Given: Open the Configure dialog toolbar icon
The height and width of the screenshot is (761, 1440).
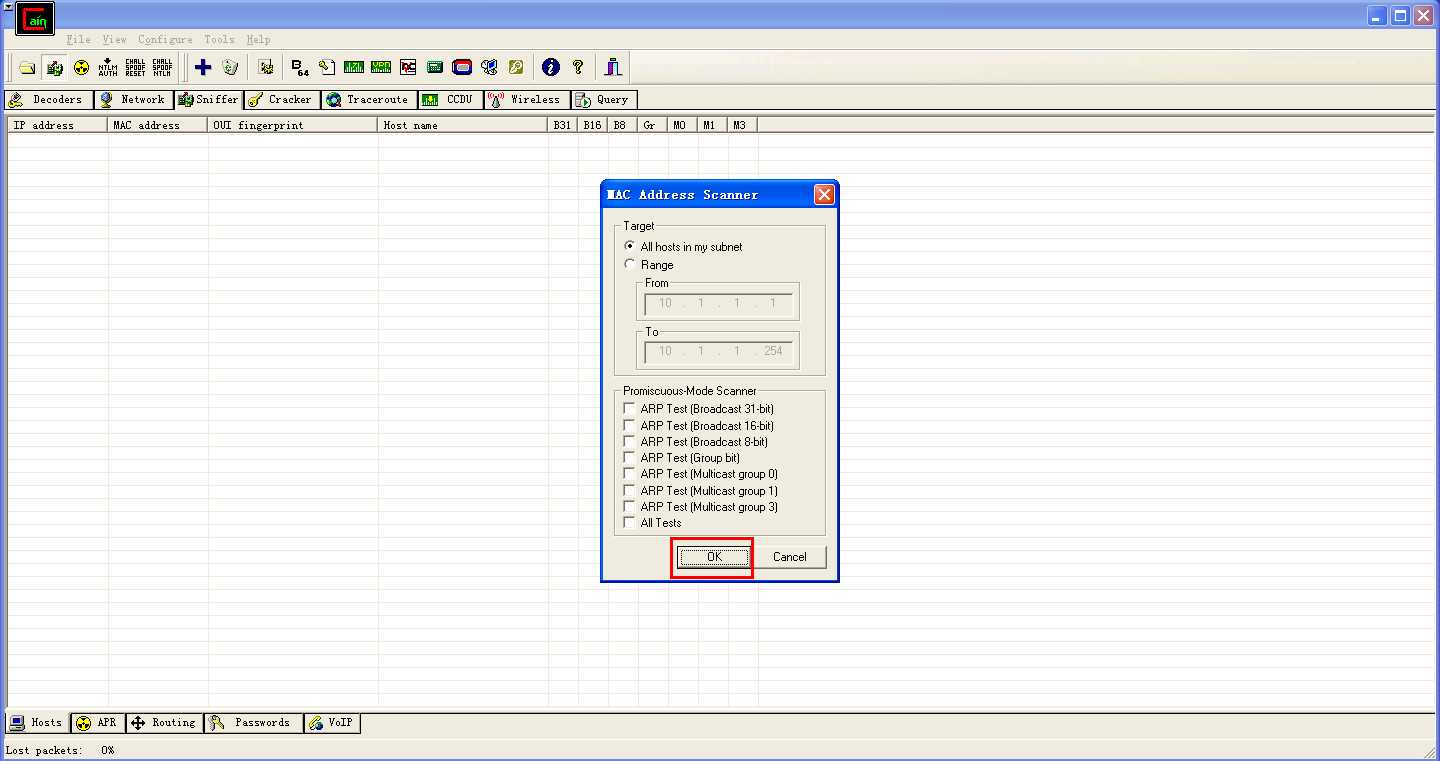Looking at the screenshot, I should pyautogui.click(x=266, y=67).
